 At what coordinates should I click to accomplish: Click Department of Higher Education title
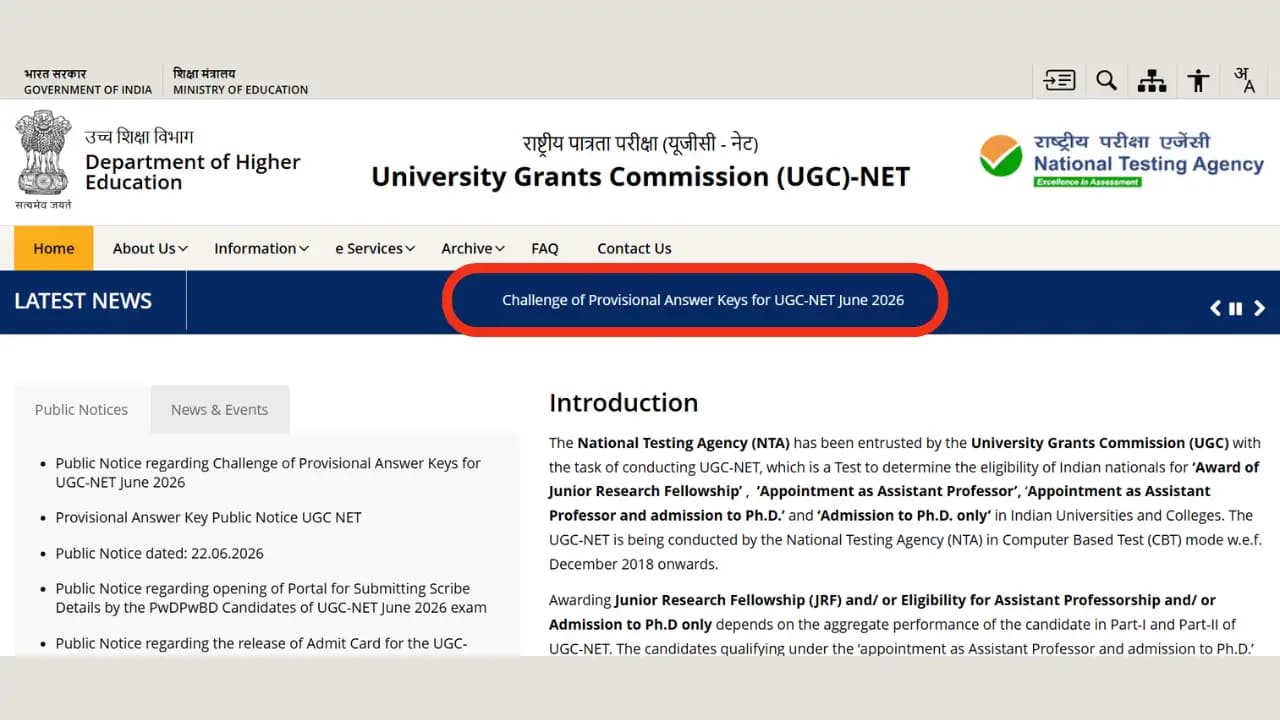point(192,171)
